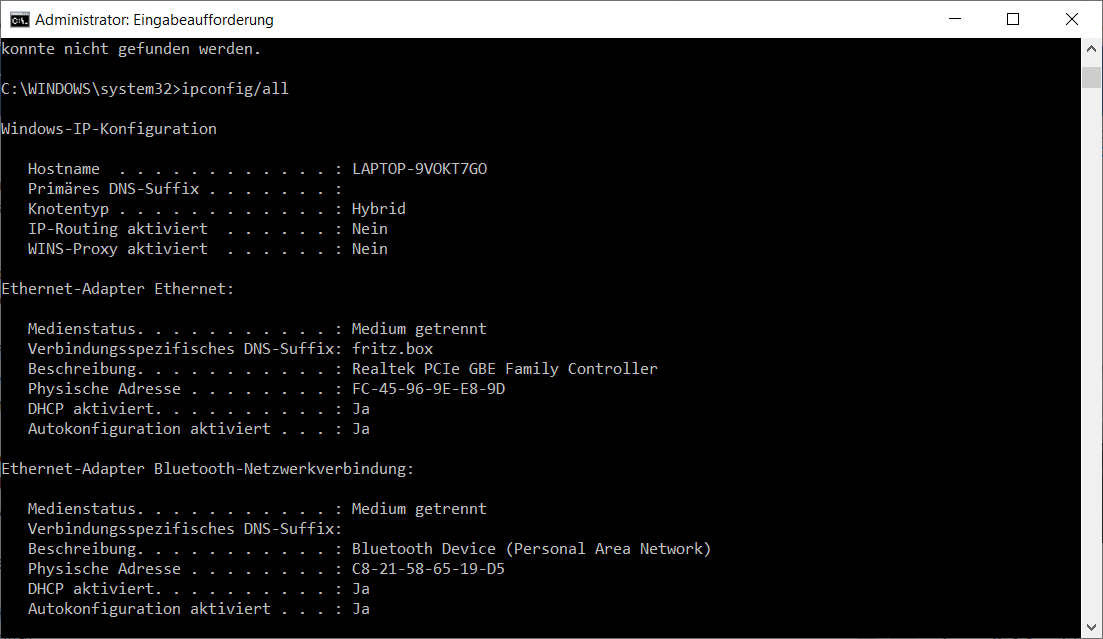Click the Windows-IP-Konfiguration heading
The width and height of the screenshot is (1103, 639).
tap(109, 129)
